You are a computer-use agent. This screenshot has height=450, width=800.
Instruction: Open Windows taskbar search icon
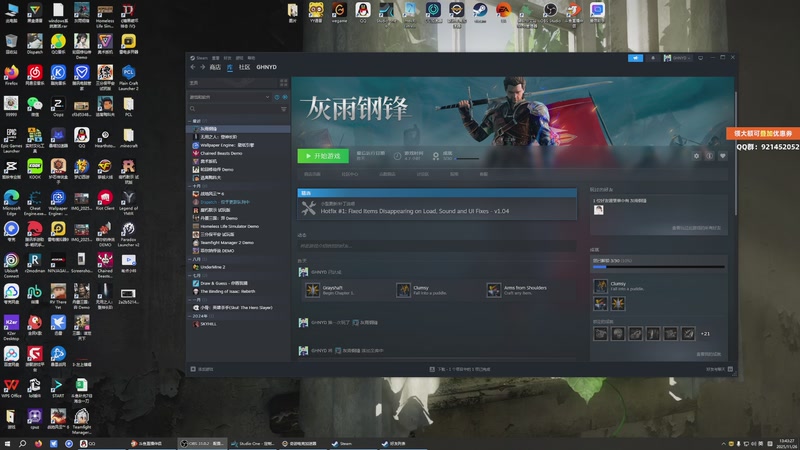[x=22, y=443]
